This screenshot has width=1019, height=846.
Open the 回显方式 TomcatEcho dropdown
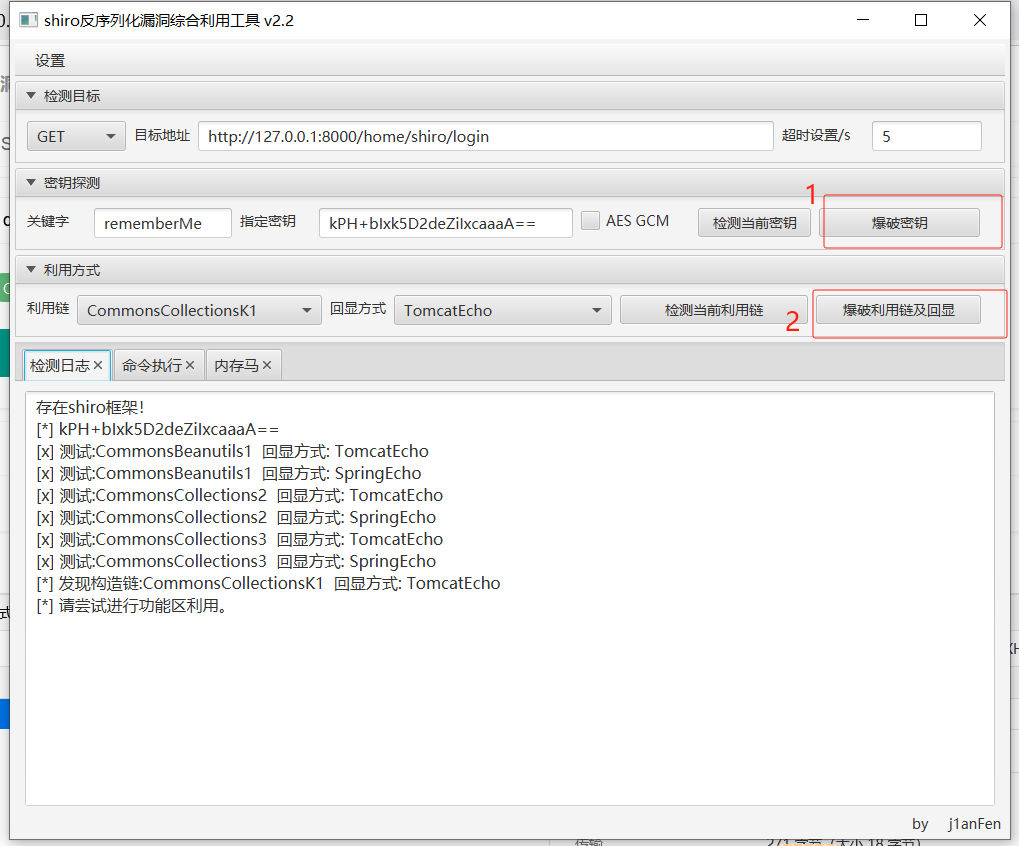[x=502, y=311]
